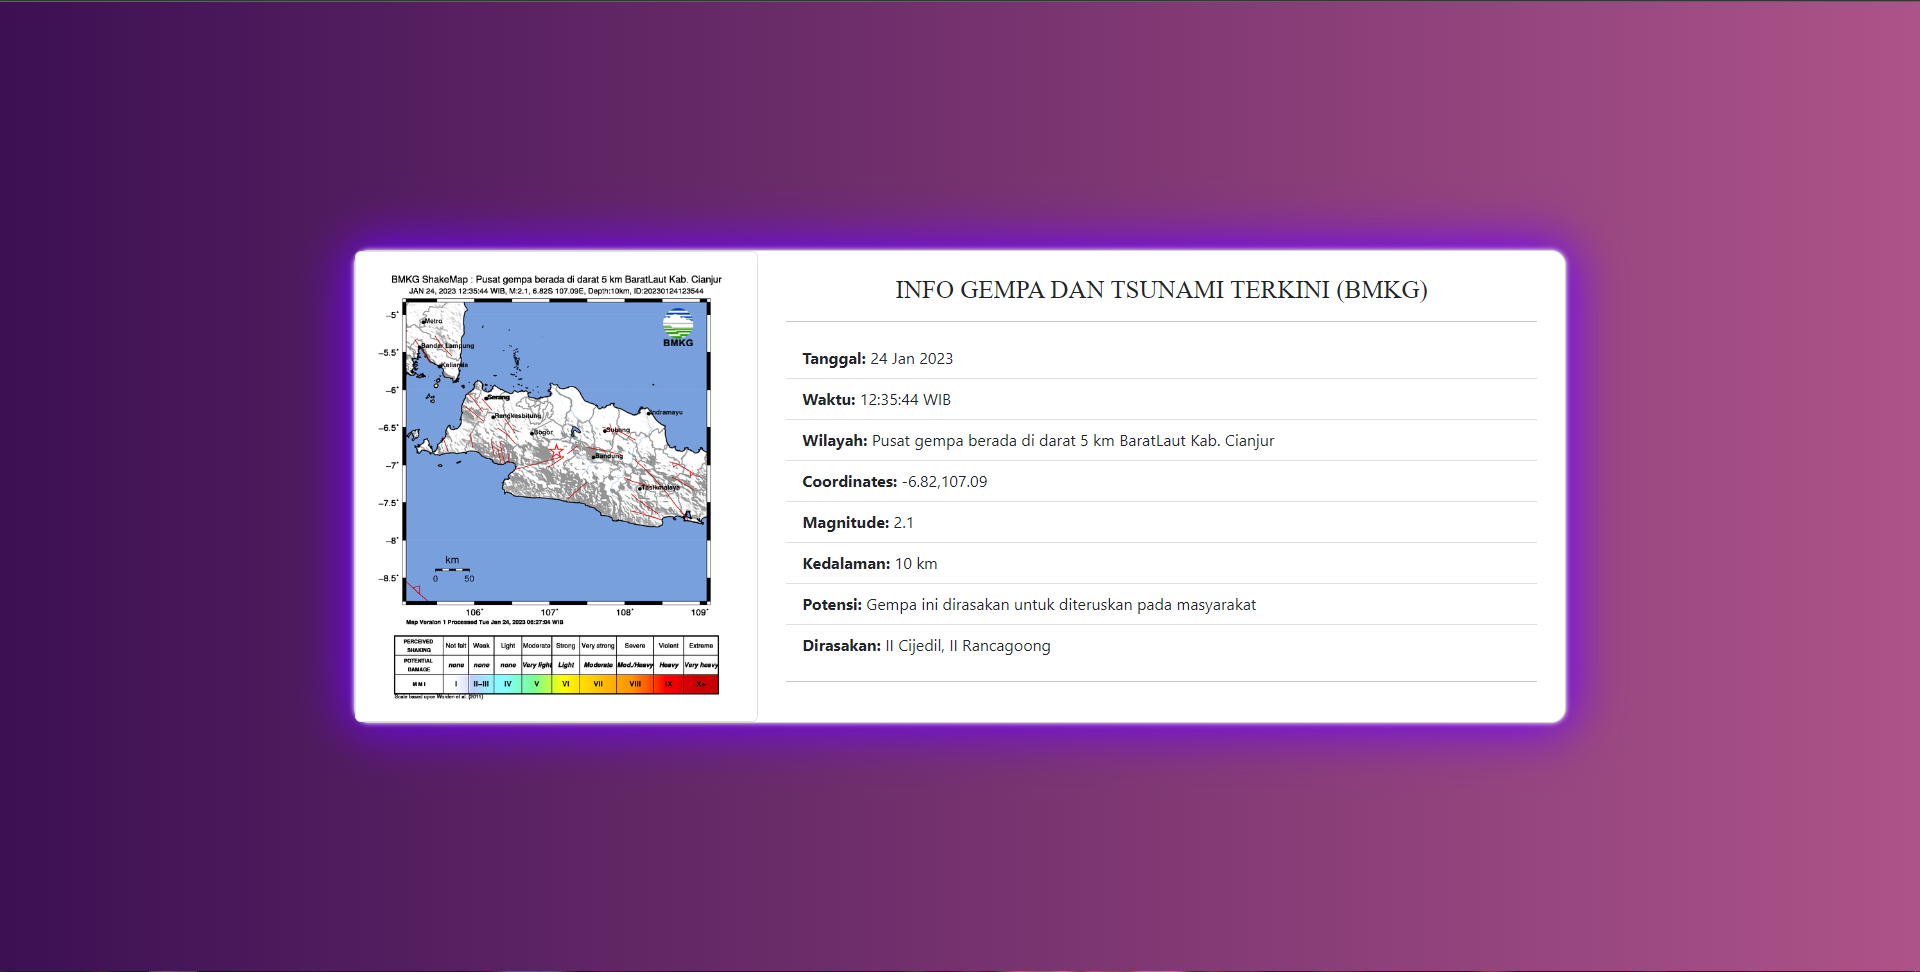
Task: Click the Magnitude 2.1 row
Action: click(858, 523)
